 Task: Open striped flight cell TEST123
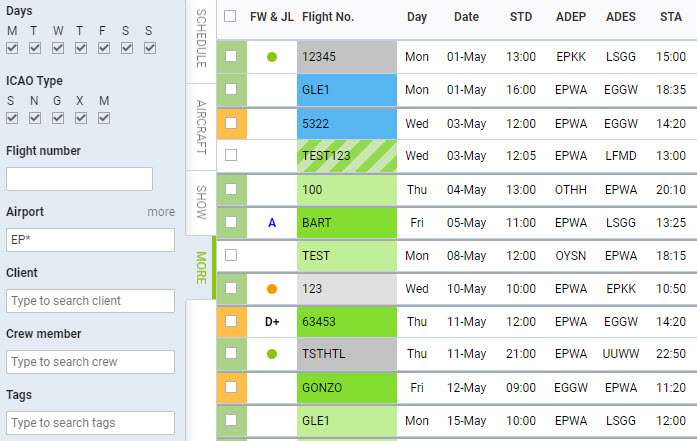point(347,156)
